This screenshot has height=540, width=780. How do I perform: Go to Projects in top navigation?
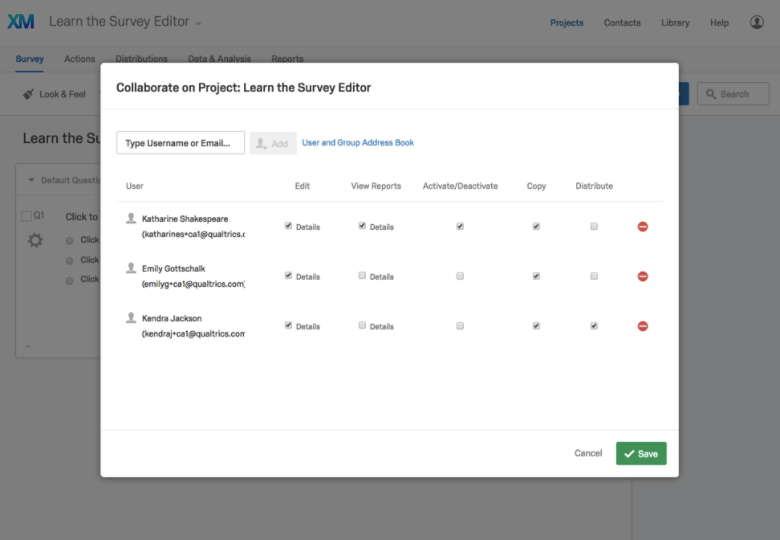(x=567, y=23)
